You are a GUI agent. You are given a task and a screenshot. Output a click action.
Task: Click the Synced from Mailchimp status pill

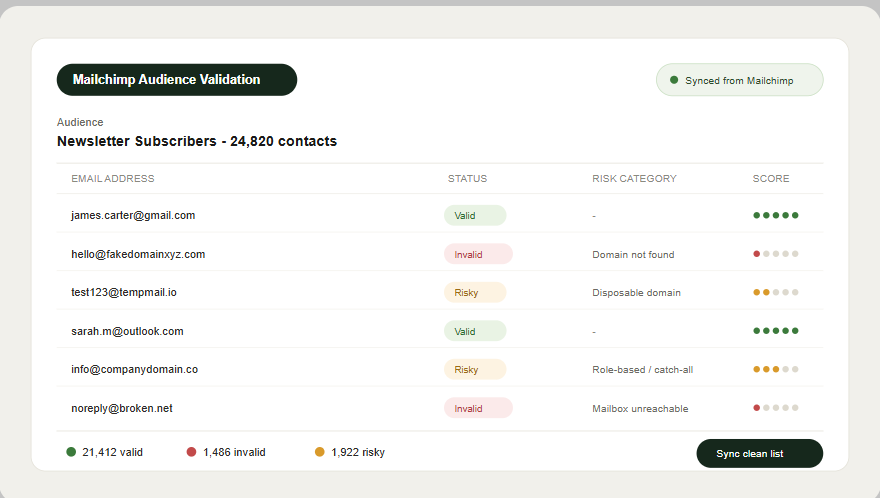(739, 80)
